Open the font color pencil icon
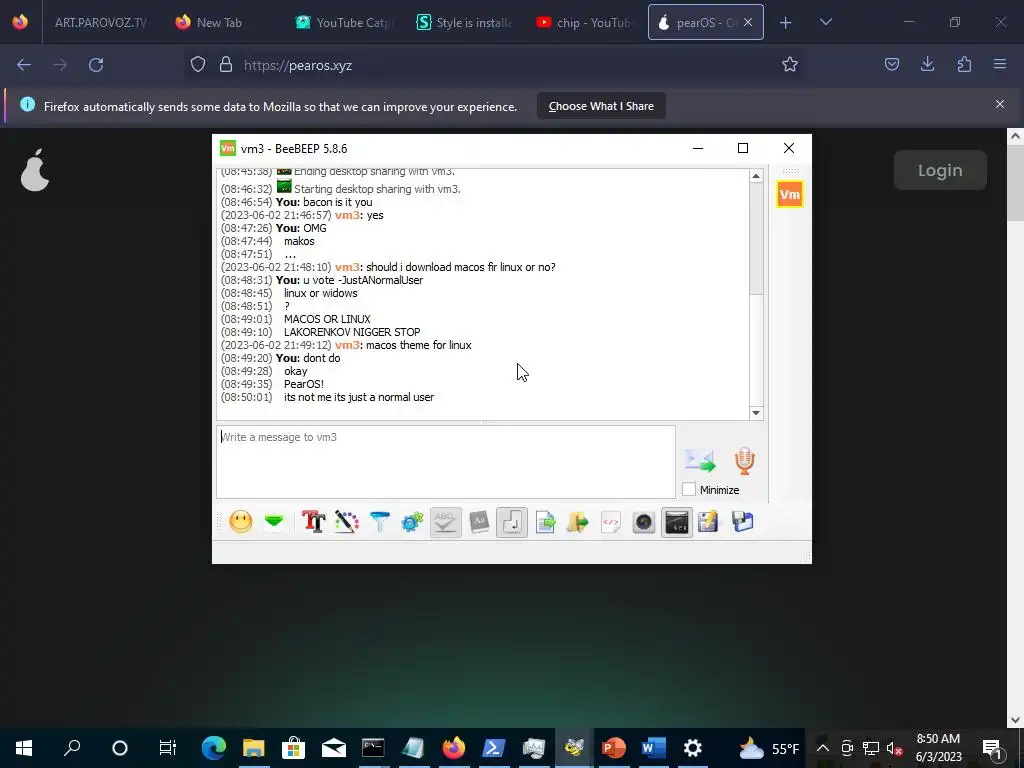The image size is (1024, 768). [347, 522]
